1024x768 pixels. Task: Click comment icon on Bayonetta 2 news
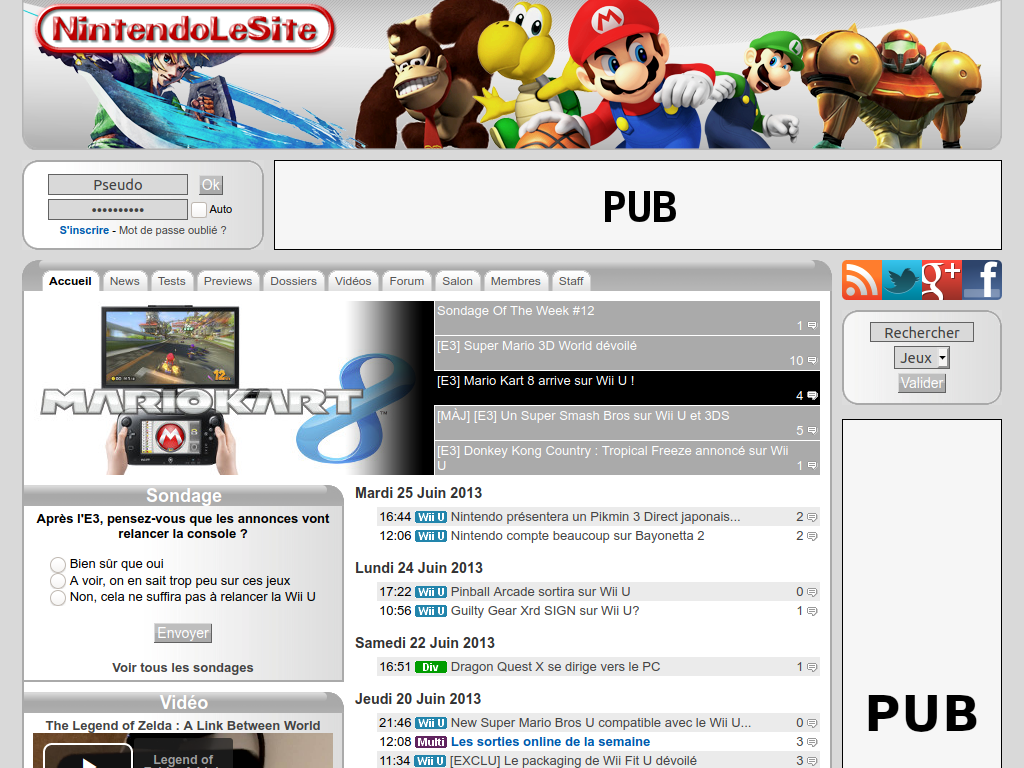tap(812, 536)
